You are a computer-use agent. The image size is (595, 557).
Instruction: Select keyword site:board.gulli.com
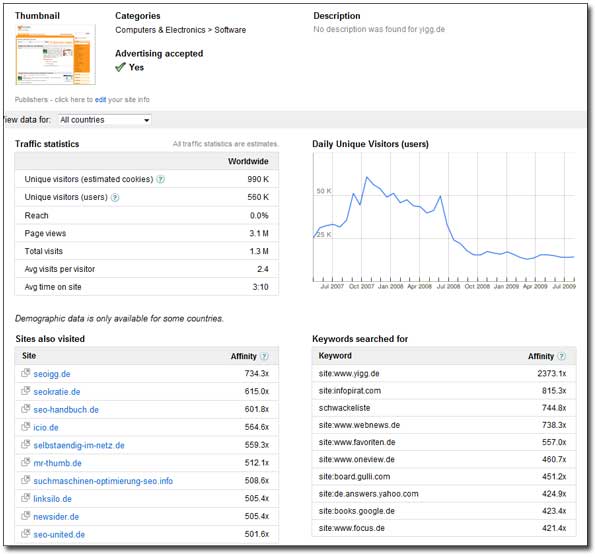(354, 477)
